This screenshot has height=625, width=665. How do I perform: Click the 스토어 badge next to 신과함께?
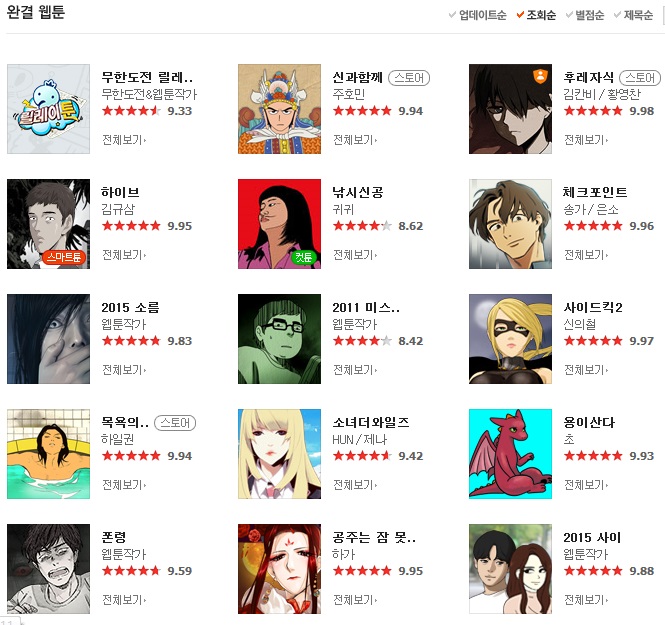coord(409,78)
